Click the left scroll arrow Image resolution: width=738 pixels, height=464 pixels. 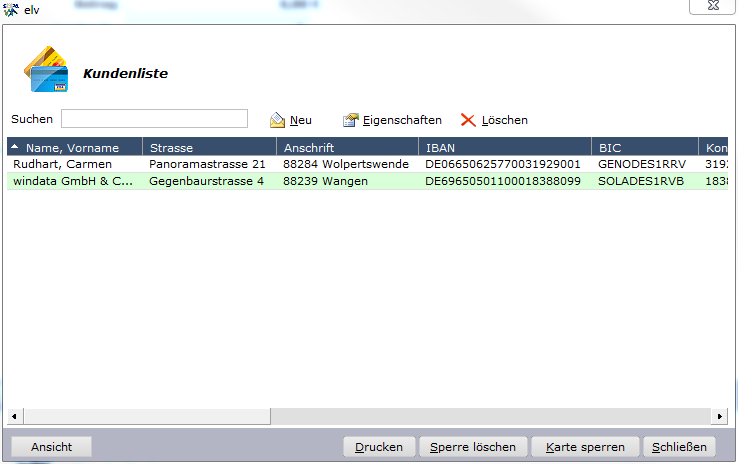coord(14,416)
